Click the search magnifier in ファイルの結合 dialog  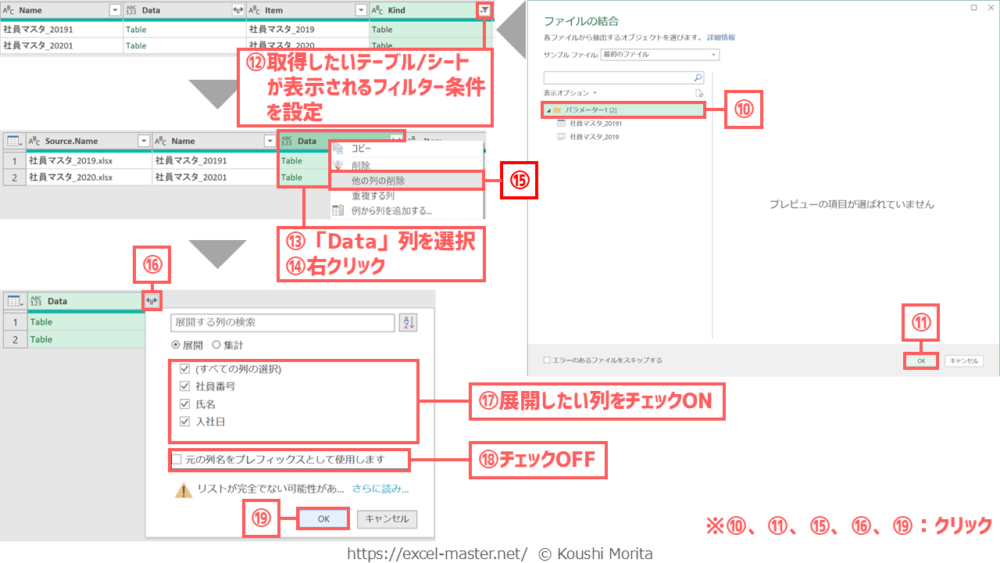(698, 77)
